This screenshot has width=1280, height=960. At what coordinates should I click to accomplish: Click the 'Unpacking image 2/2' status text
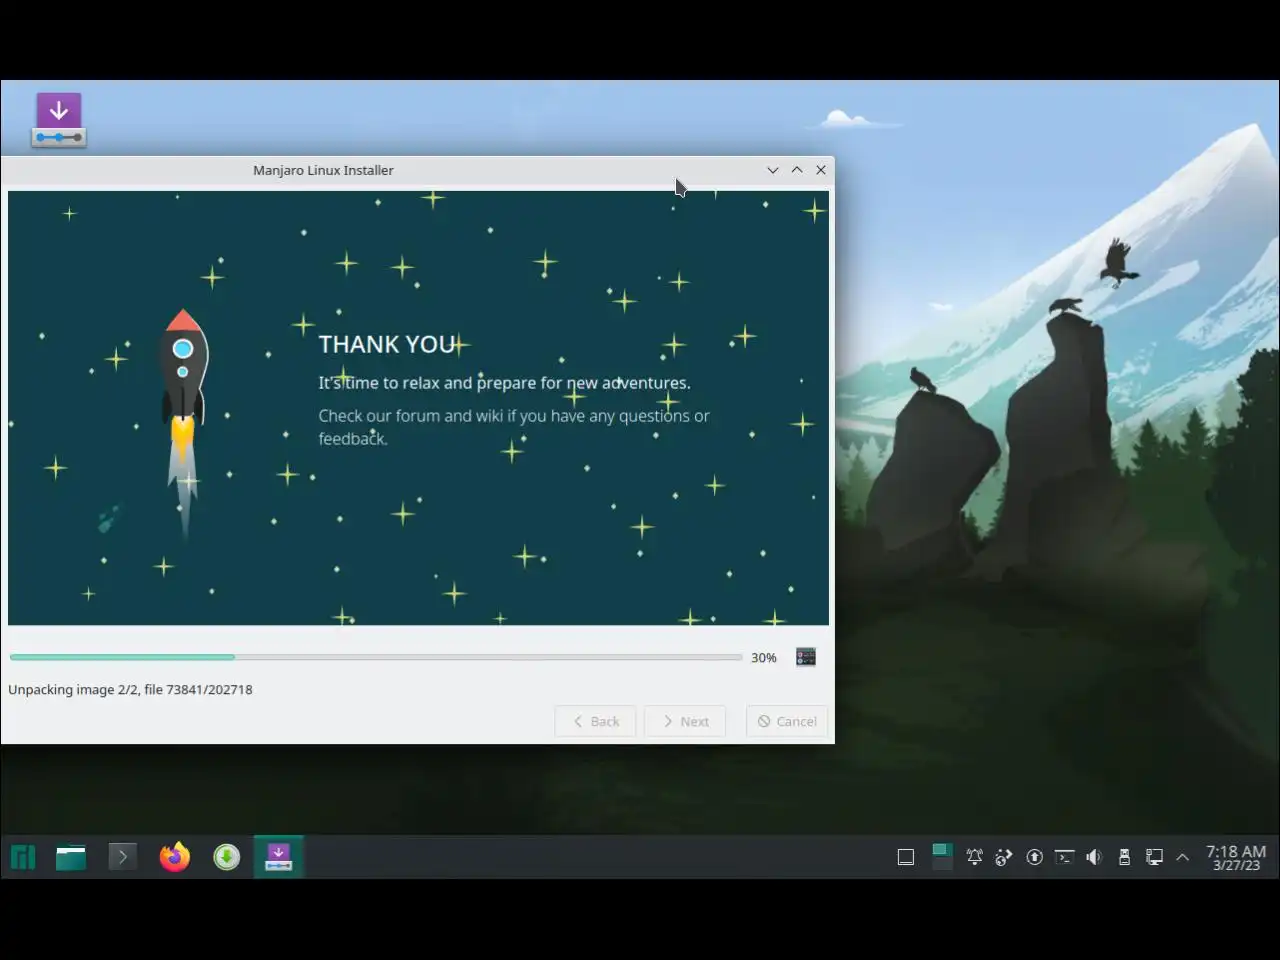coord(130,689)
